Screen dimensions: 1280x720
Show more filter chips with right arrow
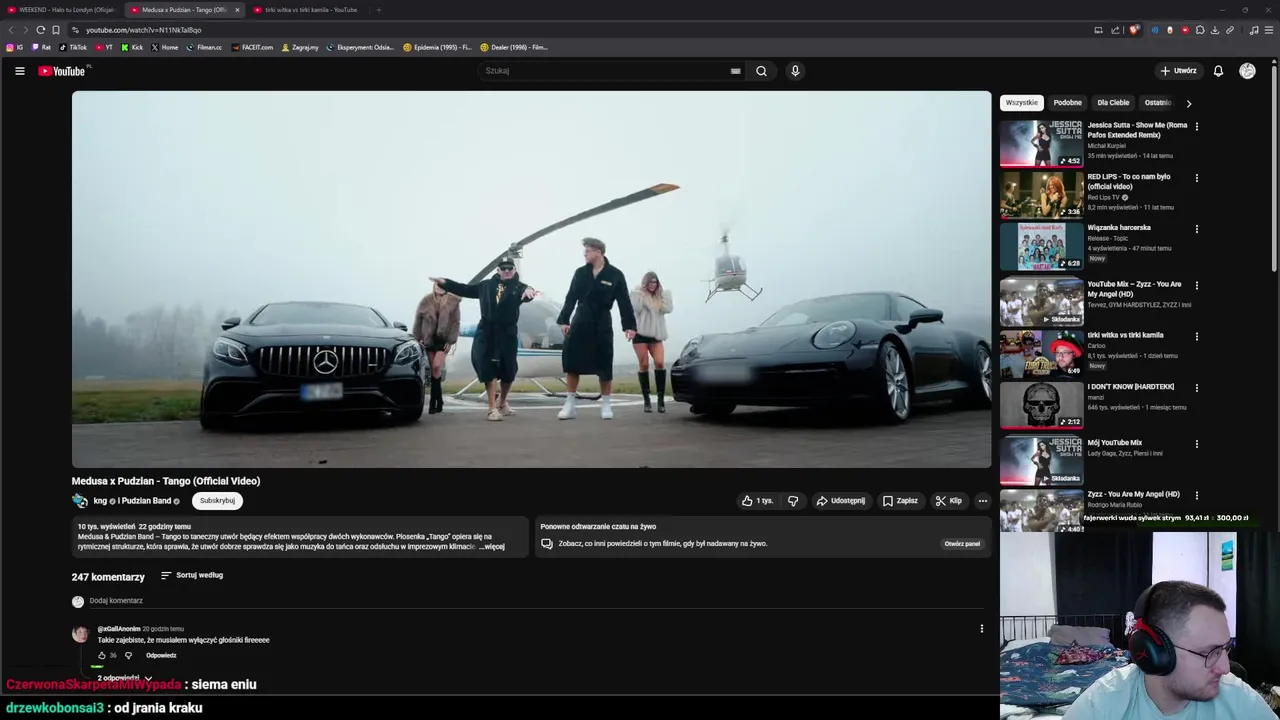coord(1188,103)
